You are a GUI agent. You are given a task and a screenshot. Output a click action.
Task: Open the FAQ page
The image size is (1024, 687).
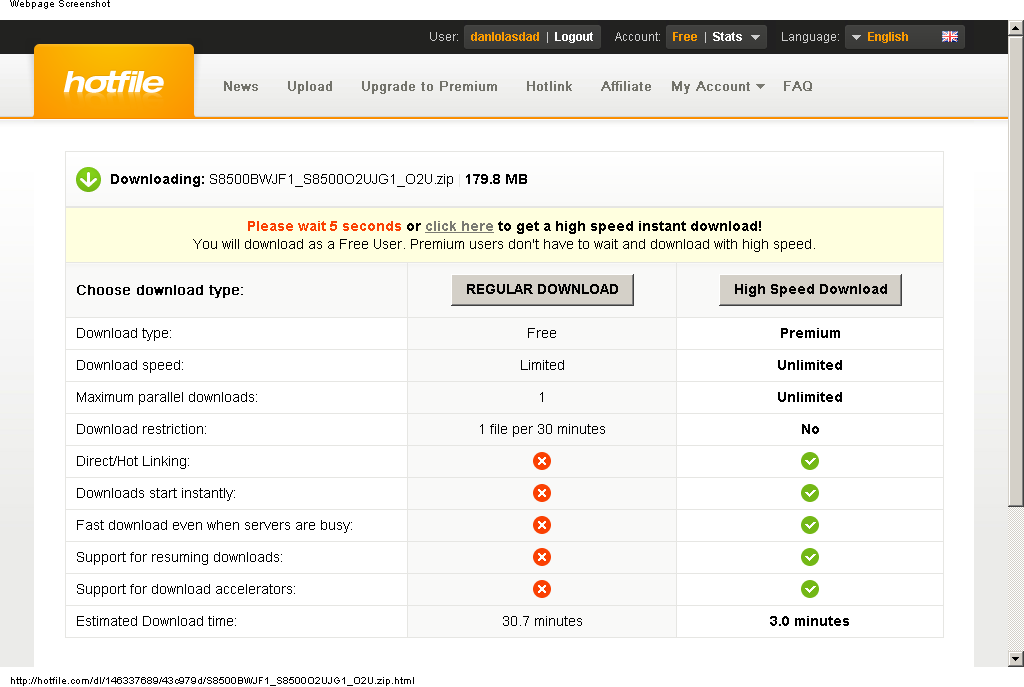tap(797, 86)
